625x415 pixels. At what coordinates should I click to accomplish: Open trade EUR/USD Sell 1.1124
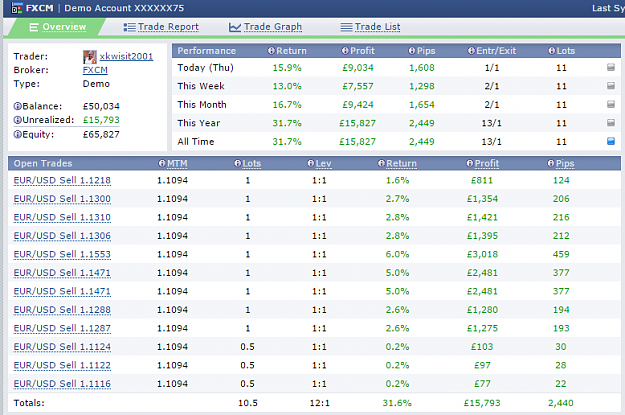[x=62, y=347]
